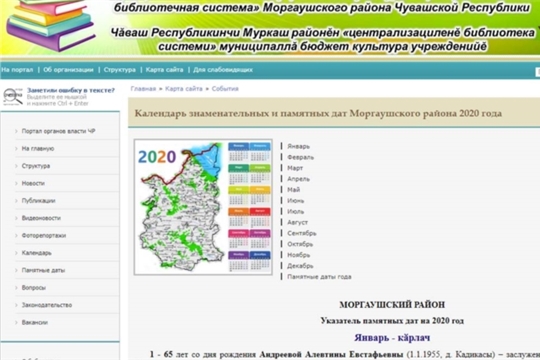Jump to the 'Сентябрь' month link

tap(302, 233)
